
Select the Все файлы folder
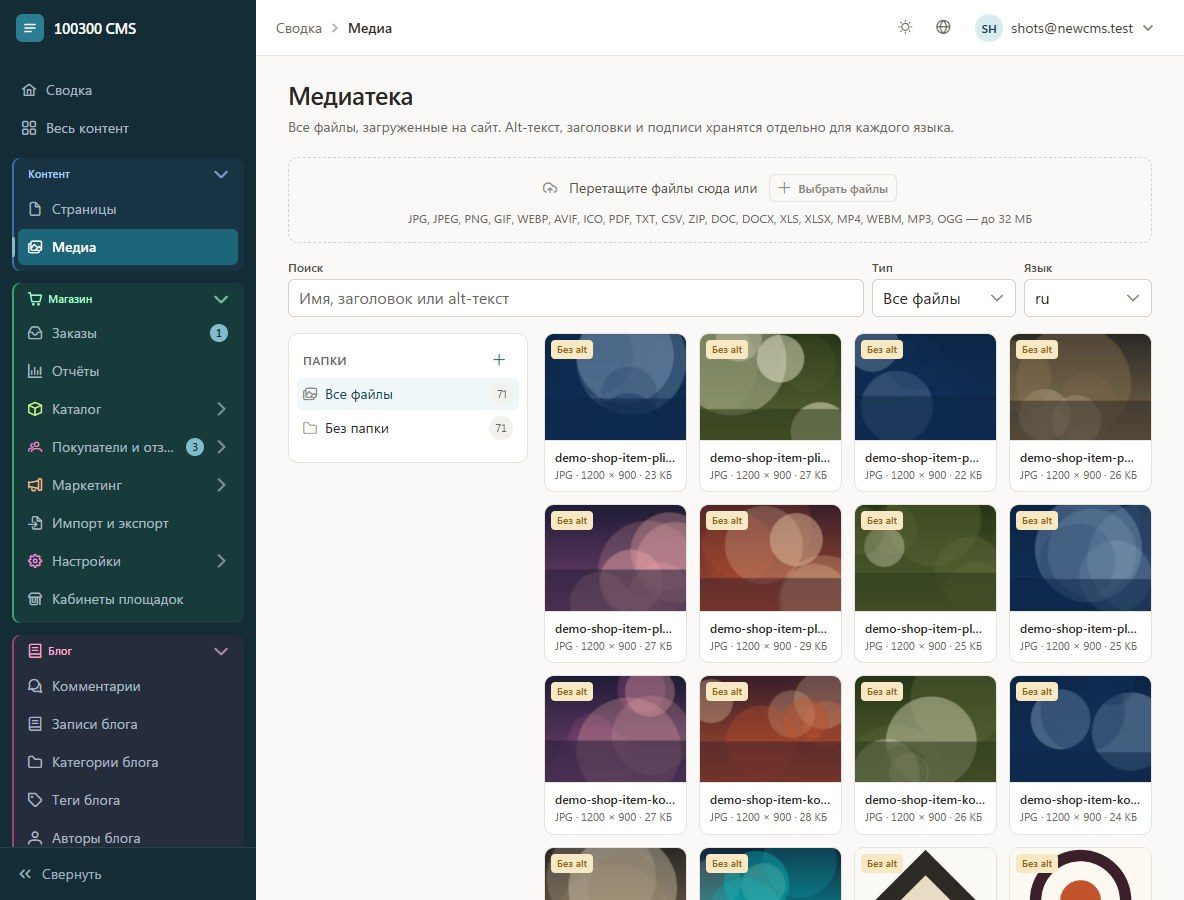click(x=408, y=394)
